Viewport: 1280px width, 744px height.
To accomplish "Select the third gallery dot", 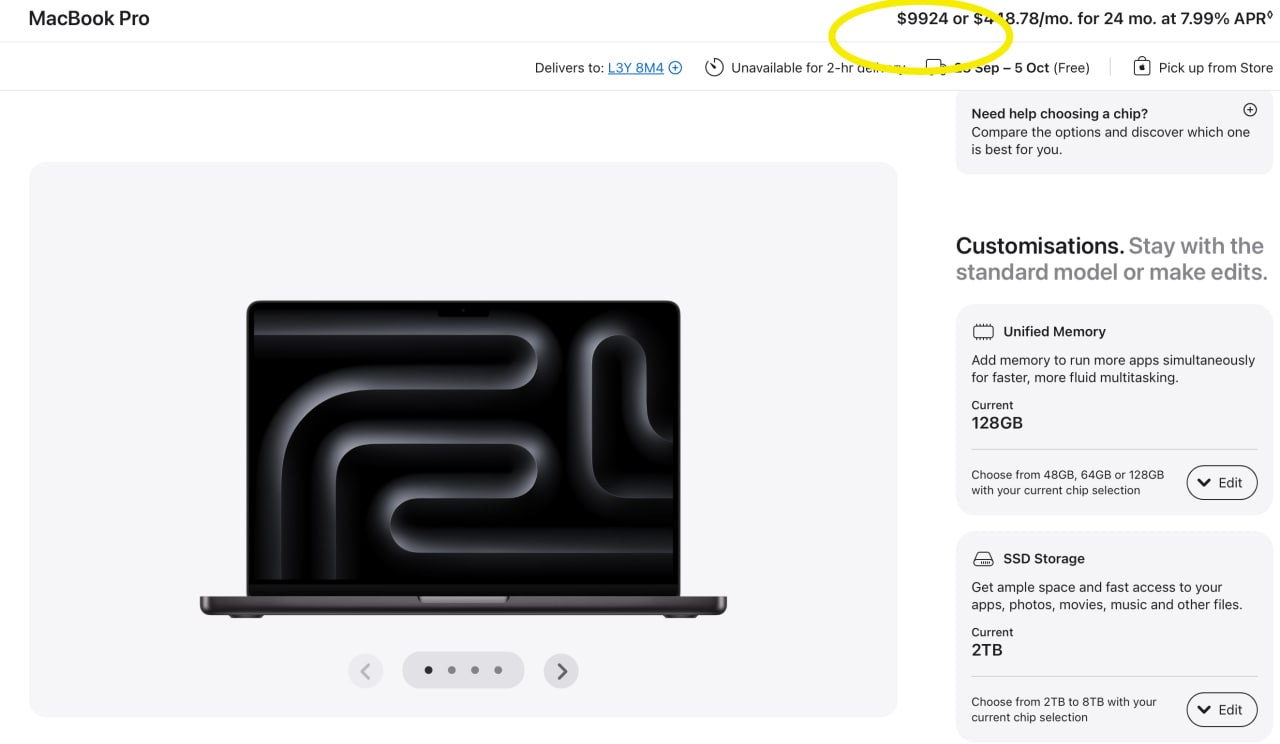I will 475,670.
